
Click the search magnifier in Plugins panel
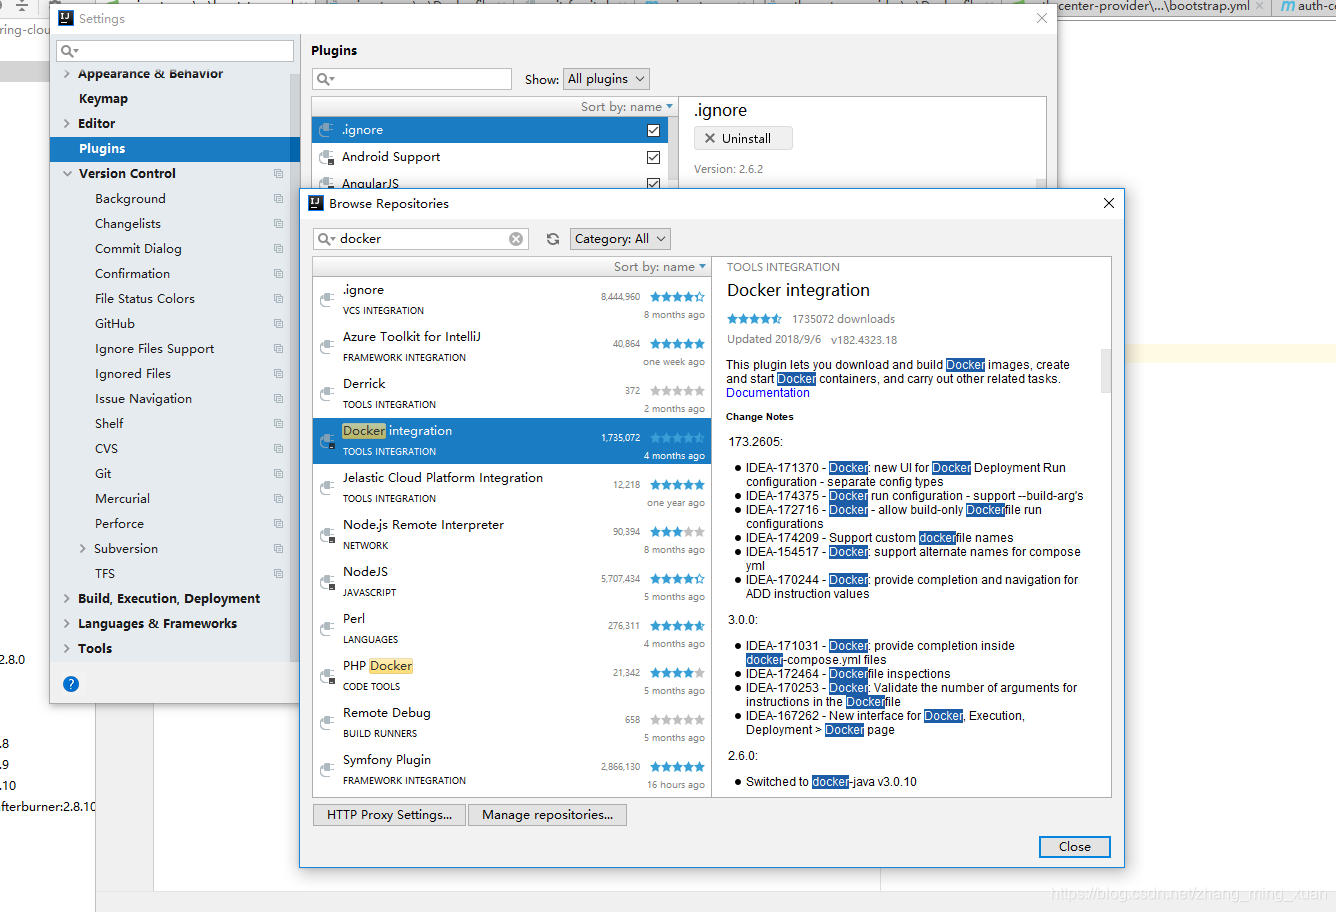325,79
